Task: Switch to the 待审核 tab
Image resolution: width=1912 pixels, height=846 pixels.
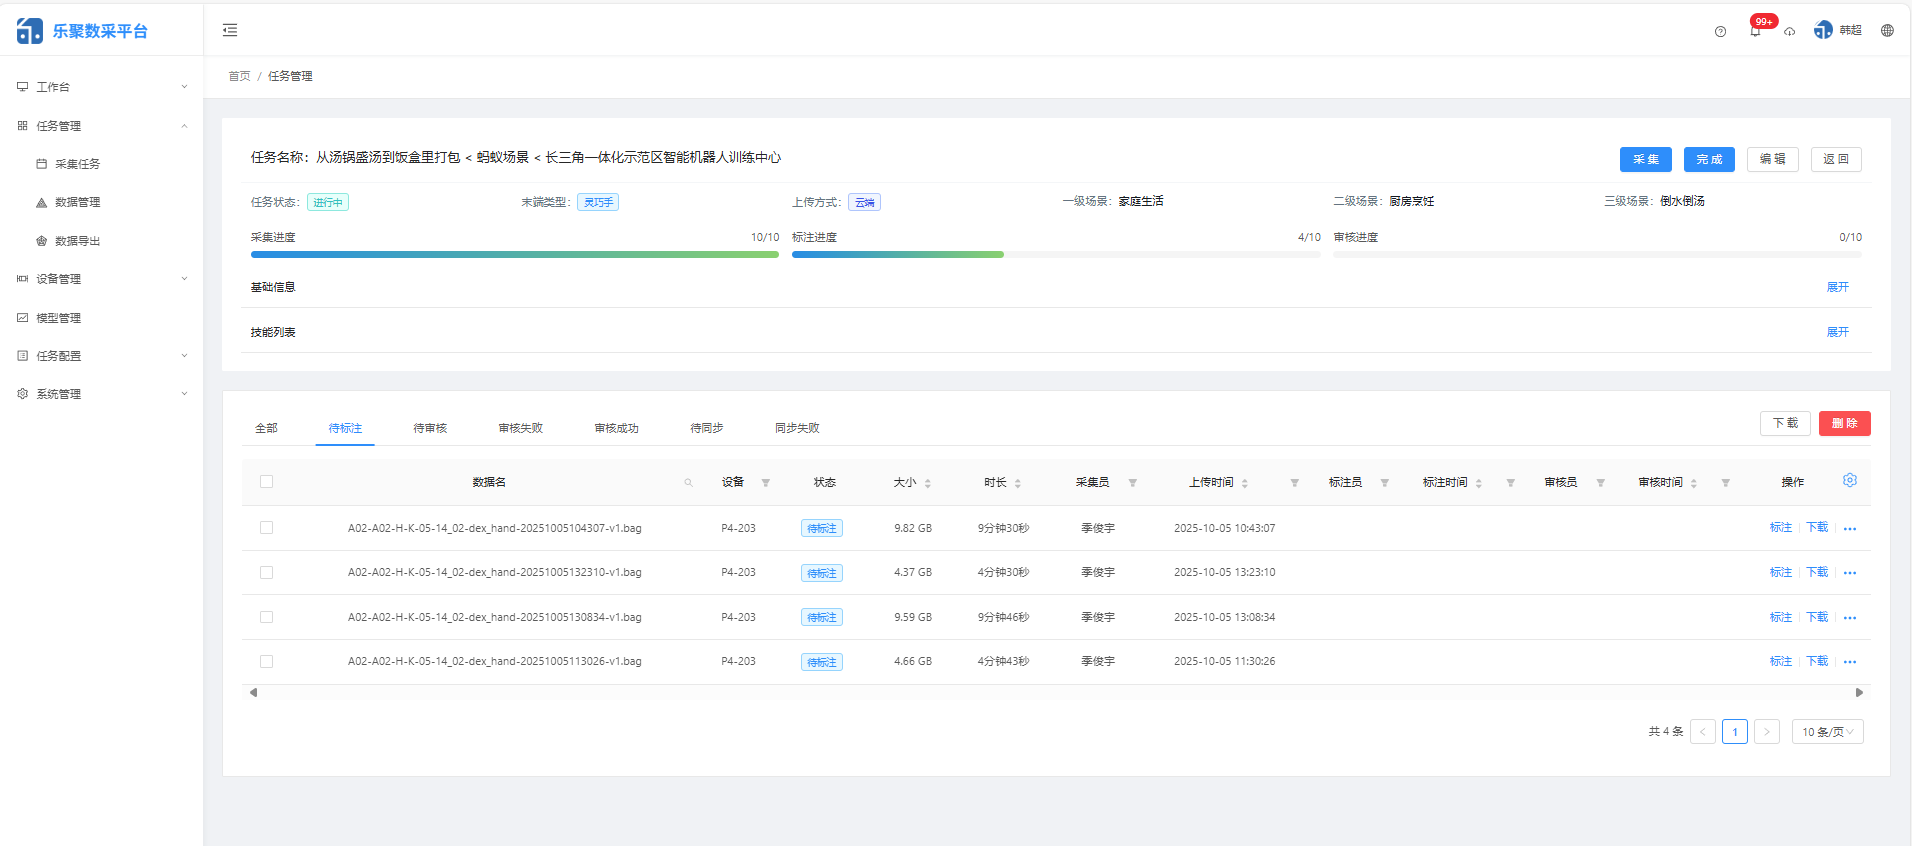Action: pyautogui.click(x=430, y=428)
